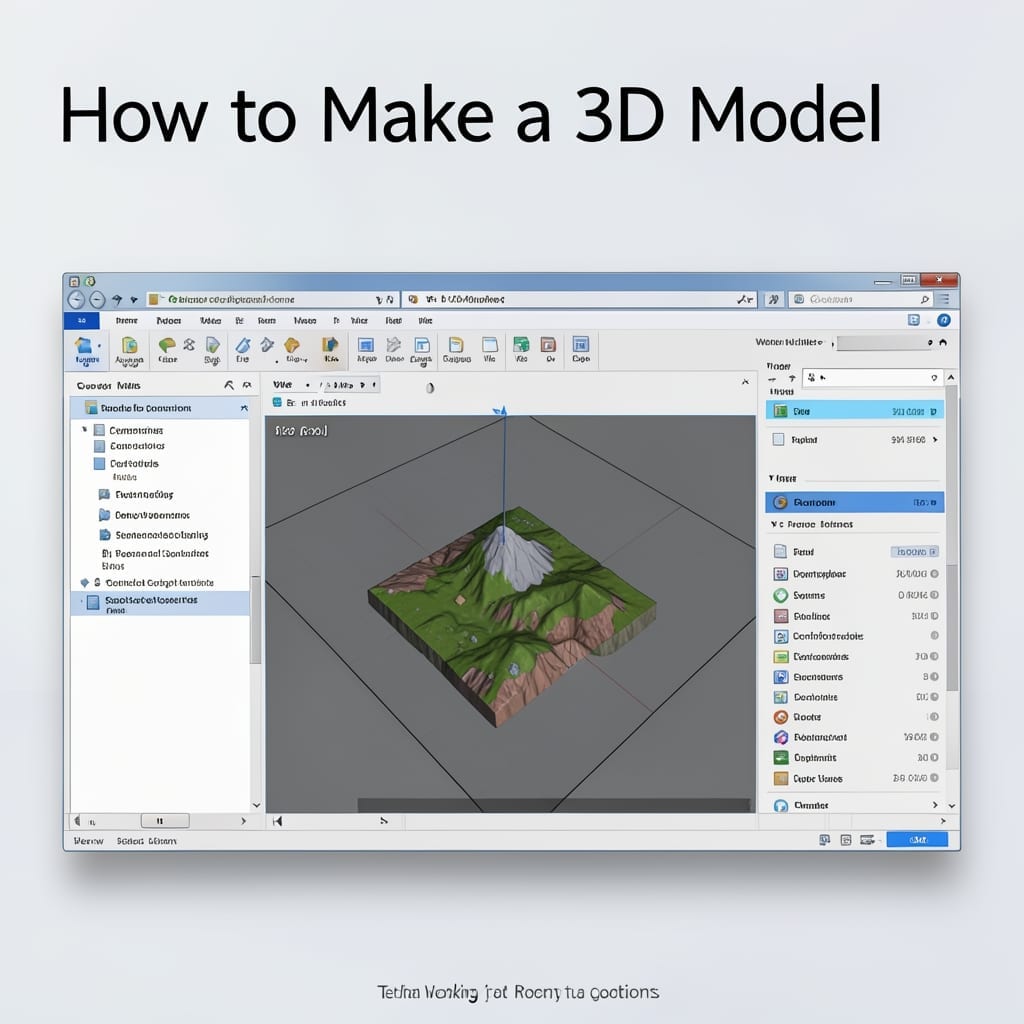The image size is (1024, 1024).
Task: Expand the bottom globe-icon row chevron
Action: [935, 805]
